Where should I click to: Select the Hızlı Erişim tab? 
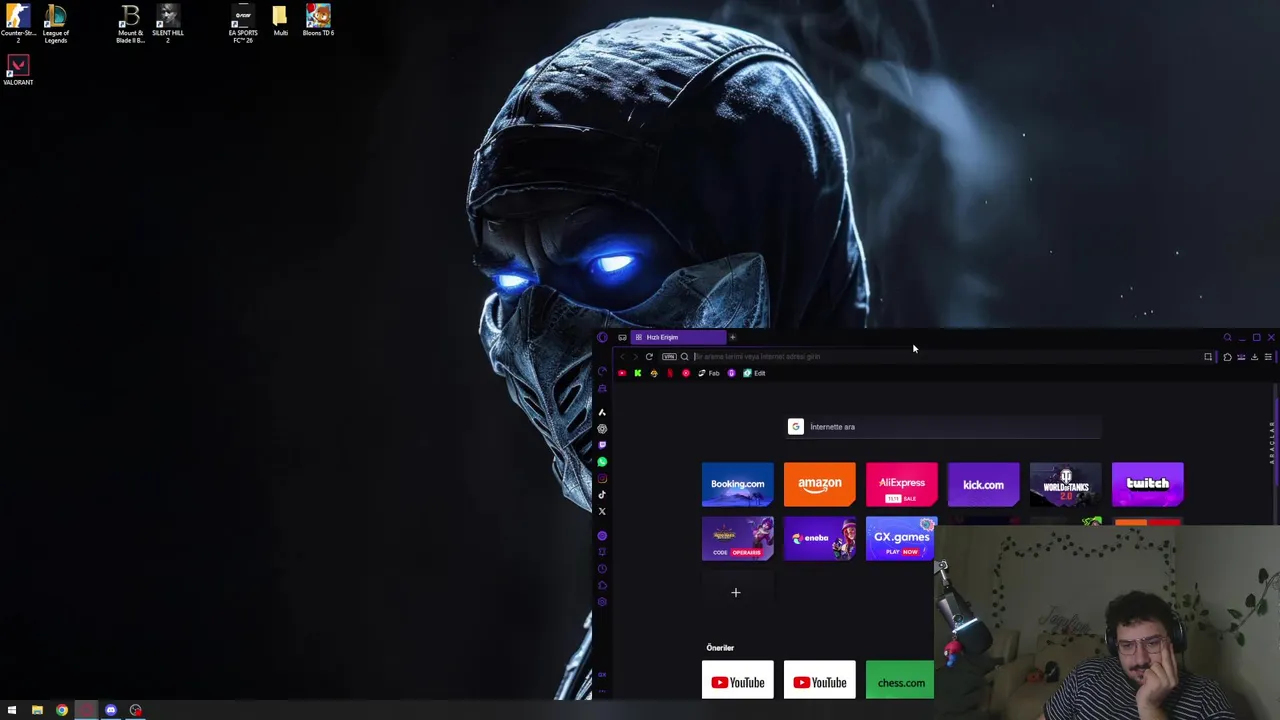(678, 337)
